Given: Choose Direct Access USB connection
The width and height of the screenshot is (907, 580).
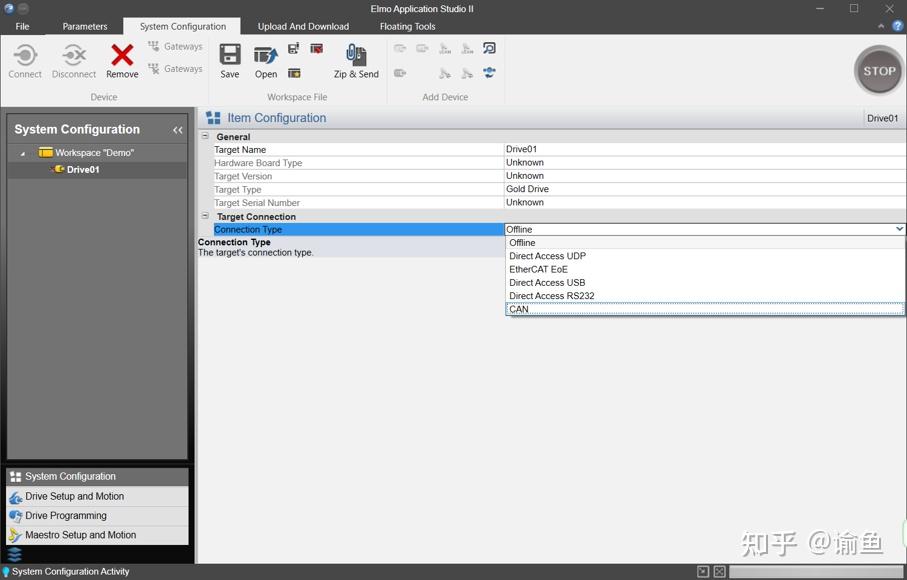Looking at the screenshot, I should [705, 283].
